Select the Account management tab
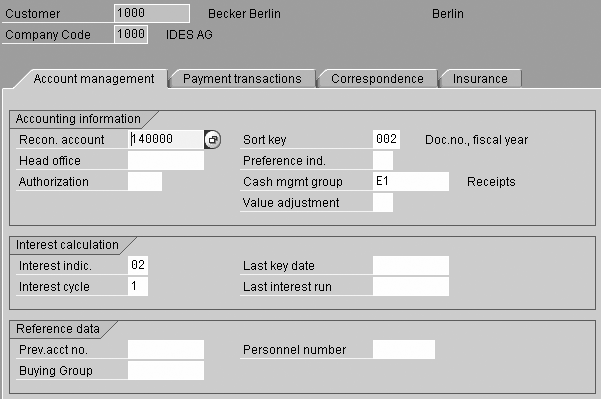601x399 pixels. [94, 79]
